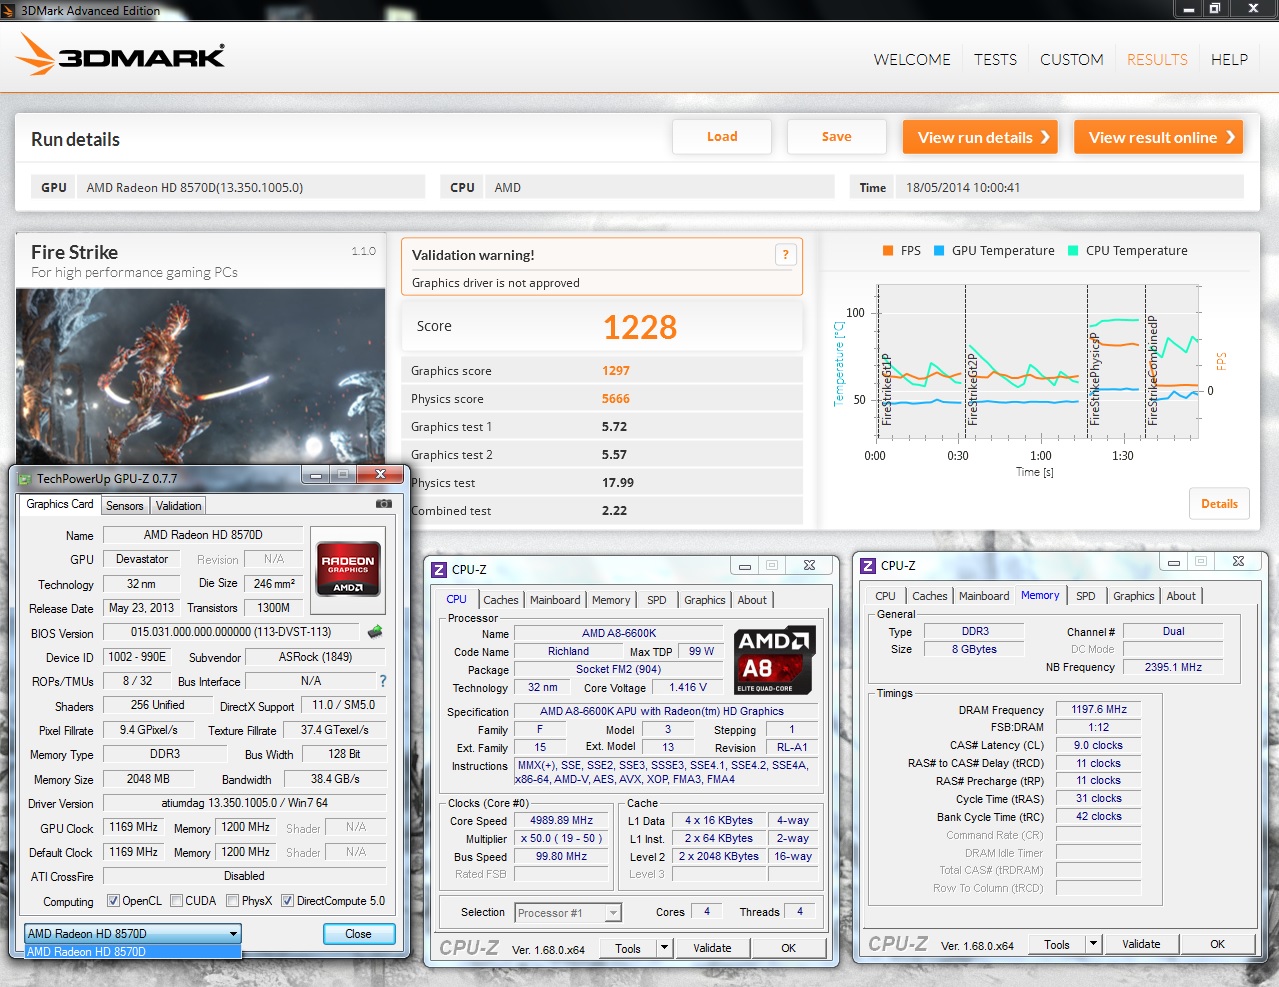The width and height of the screenshot is (1279, 987).
Task: Open the HELP section
Action: [x=1229, y=60]
